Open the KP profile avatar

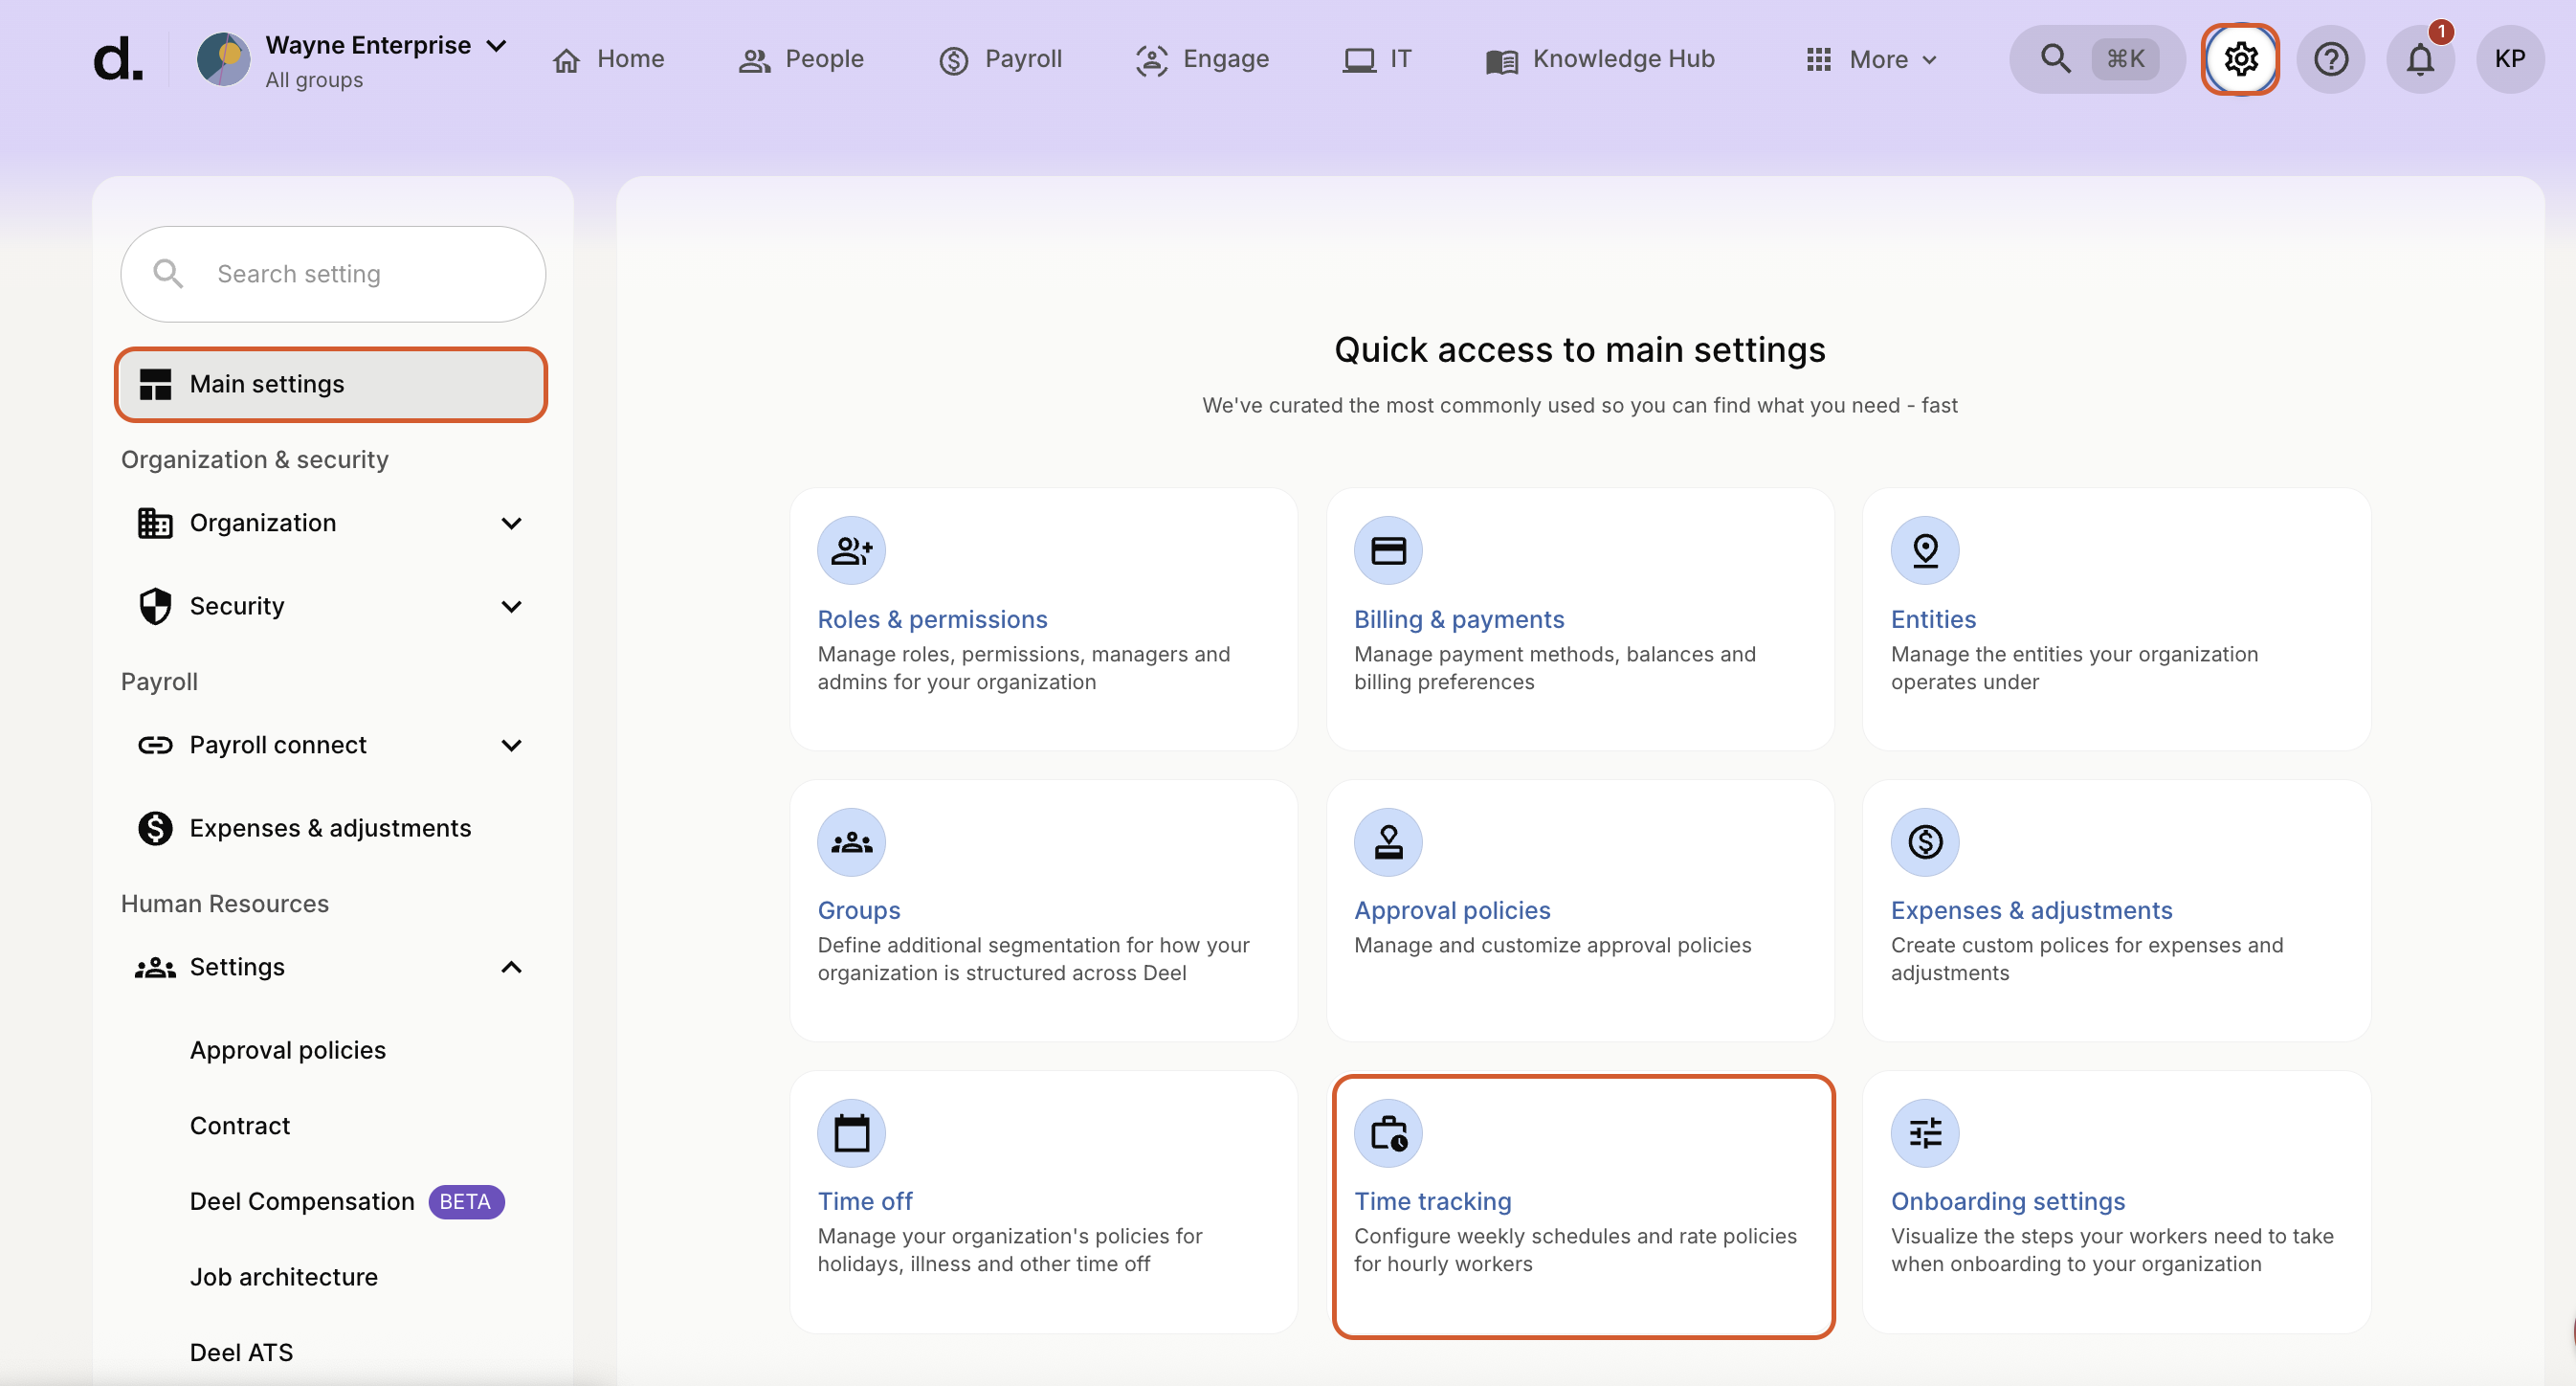coord(2509,59)
